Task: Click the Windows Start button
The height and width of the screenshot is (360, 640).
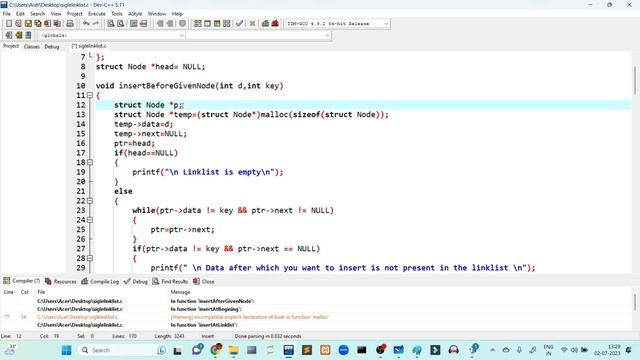Action: (66, 350)
